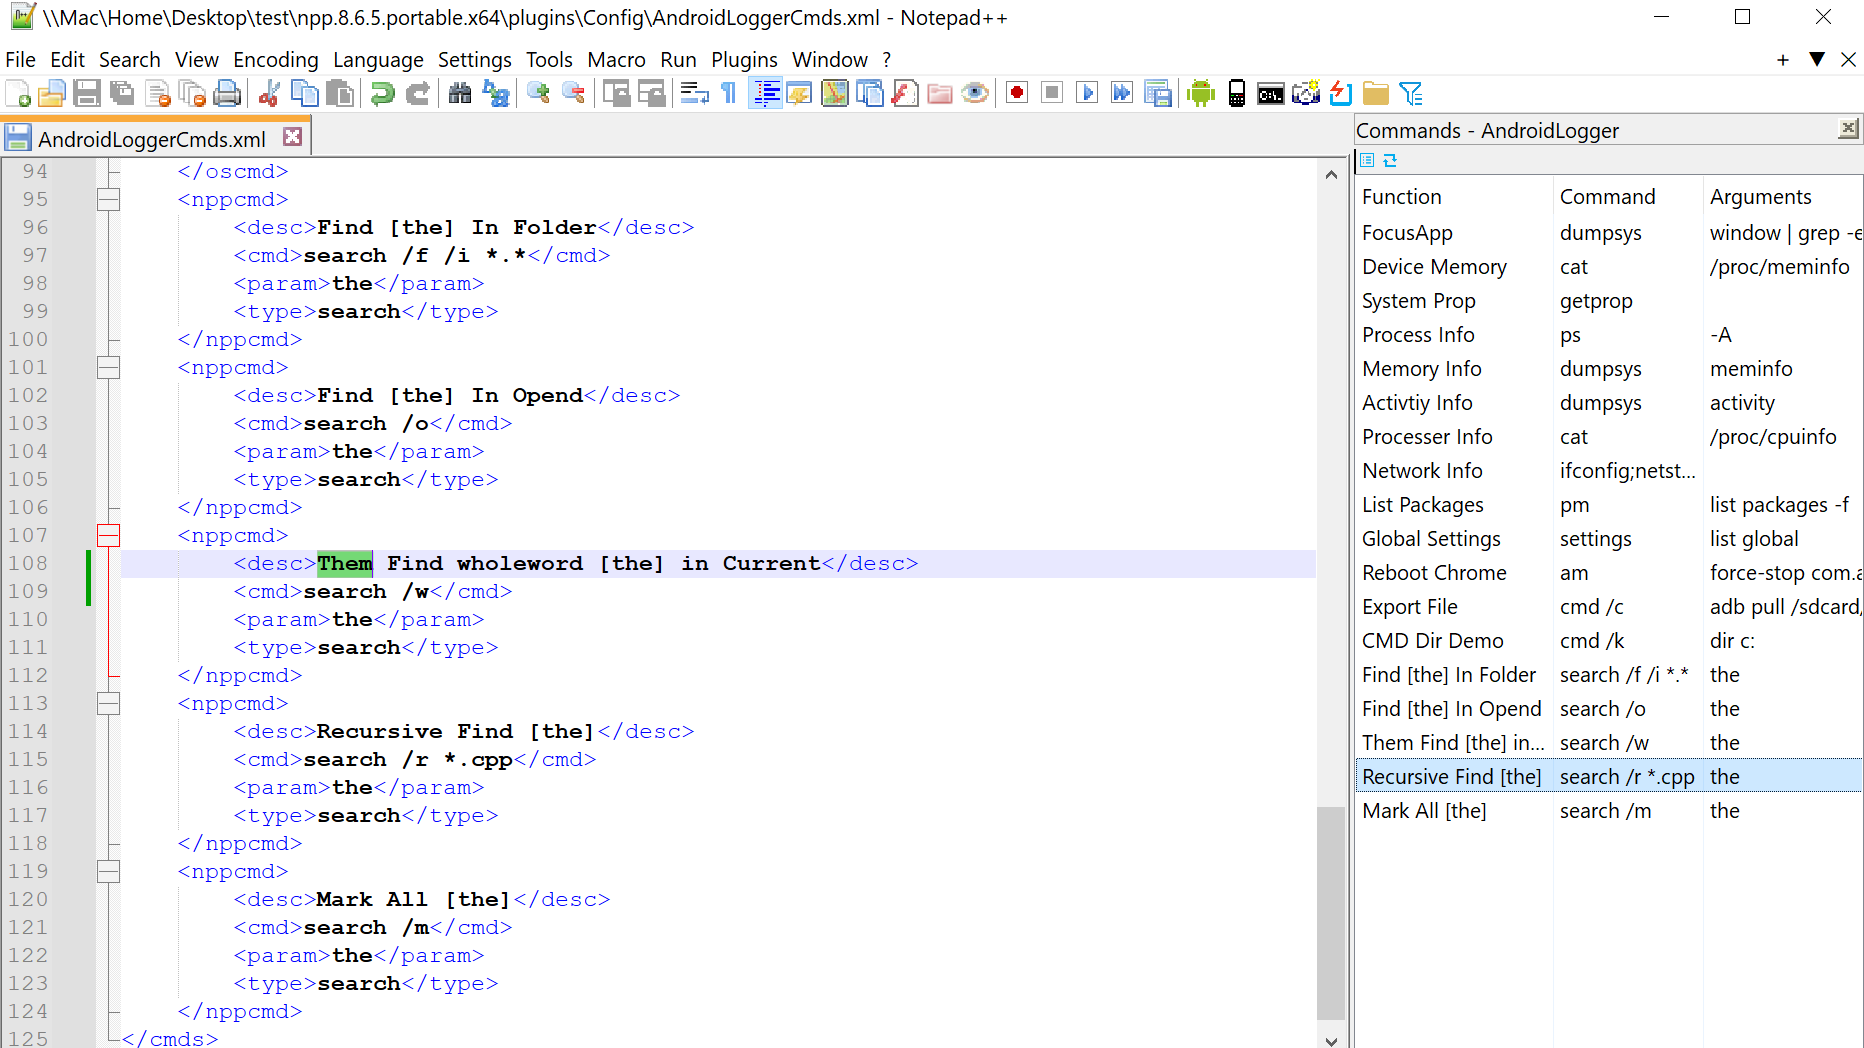The image size is (1864, 1048).
Task: Collapse the red nppcmd fold at line 107
Action: pyautogui.click(x=108, y=535)
